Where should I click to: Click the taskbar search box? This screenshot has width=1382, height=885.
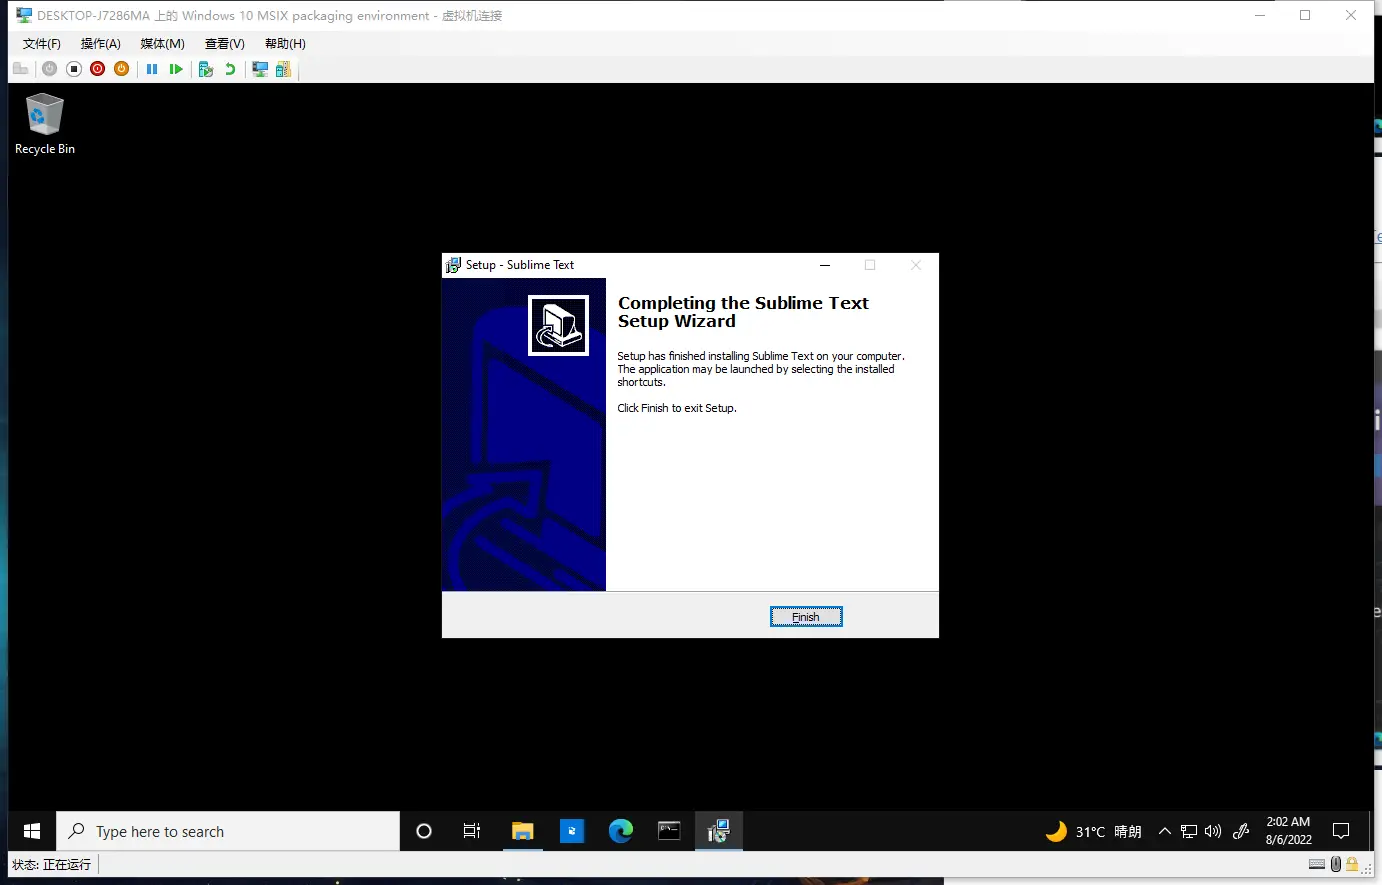coord(228,831)
